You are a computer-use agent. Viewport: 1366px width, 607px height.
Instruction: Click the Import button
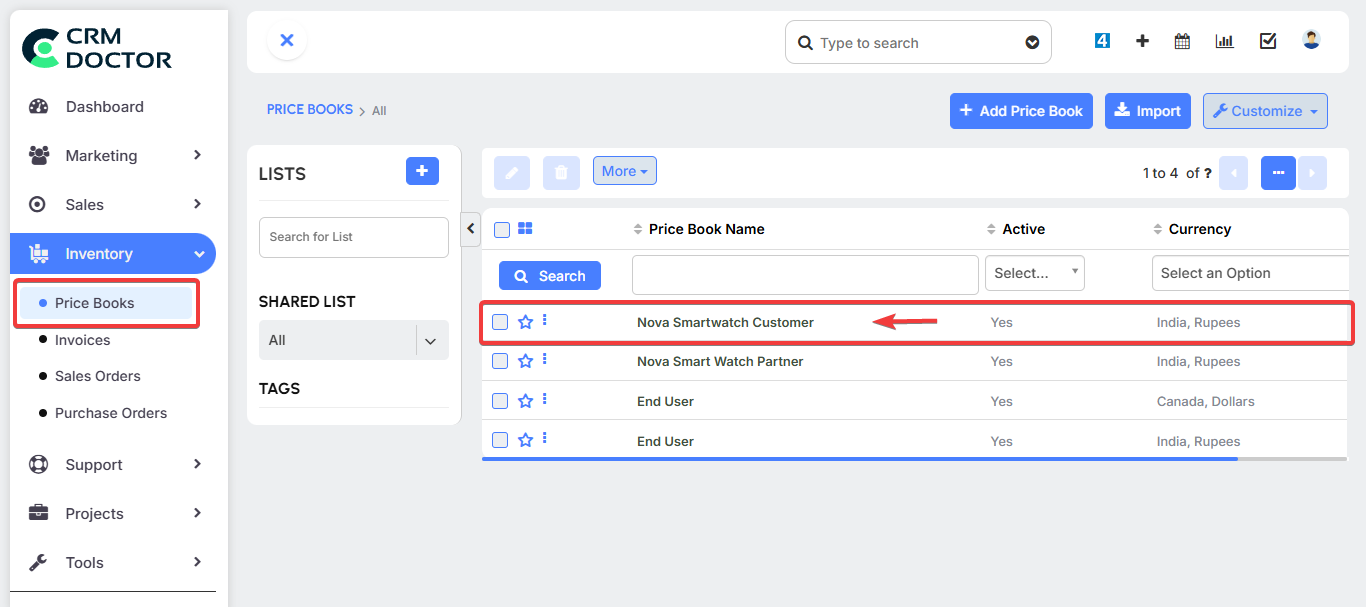click(x=1148, y=111)
